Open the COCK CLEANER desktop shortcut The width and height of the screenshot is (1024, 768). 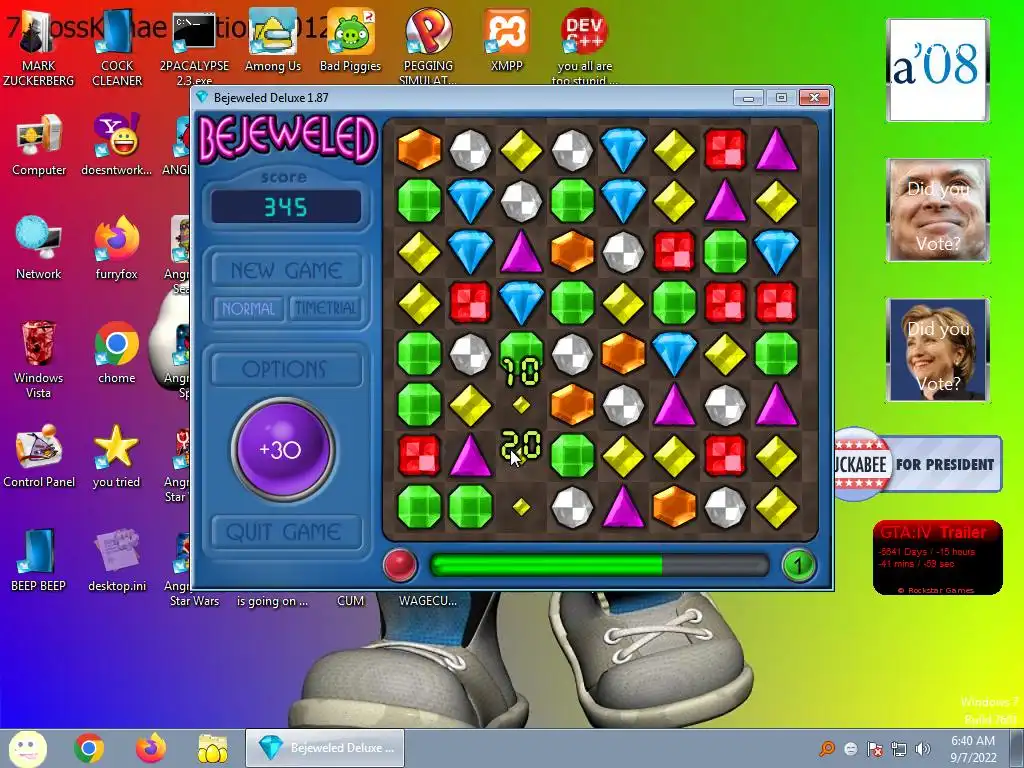(x=117, y=47)
